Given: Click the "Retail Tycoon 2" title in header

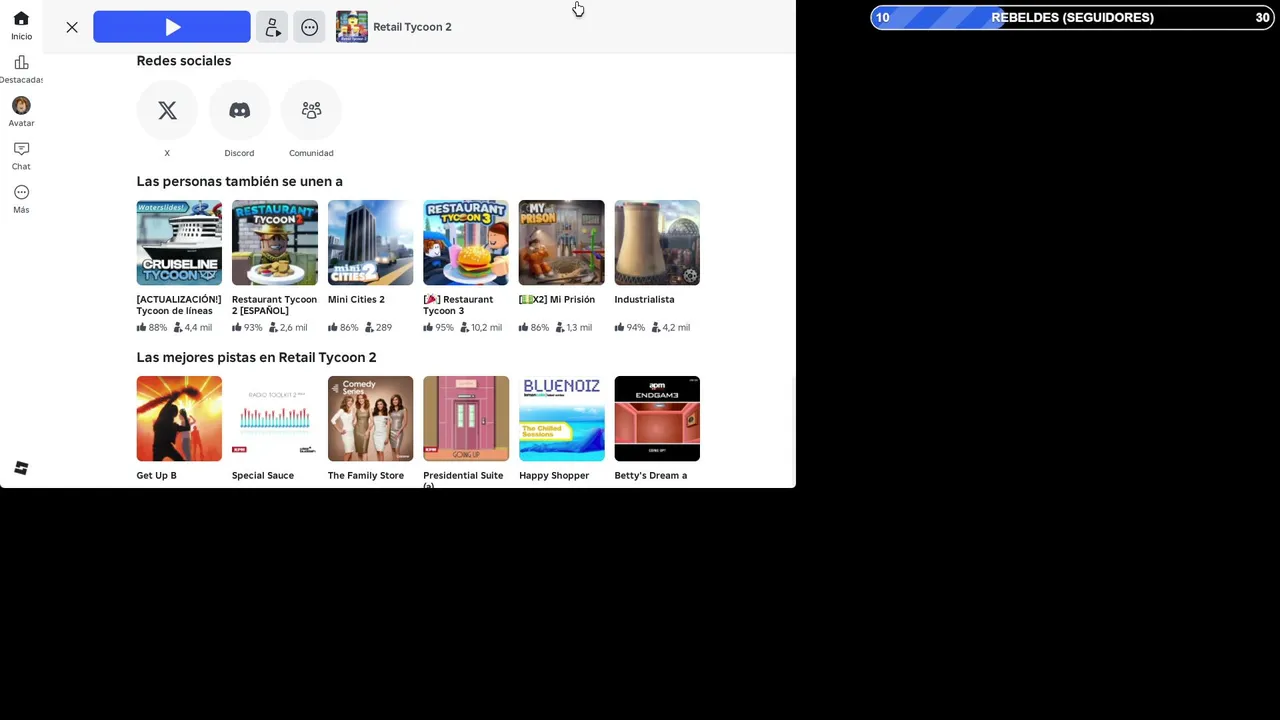Looking at the screenshot, I should coord(412,27).
